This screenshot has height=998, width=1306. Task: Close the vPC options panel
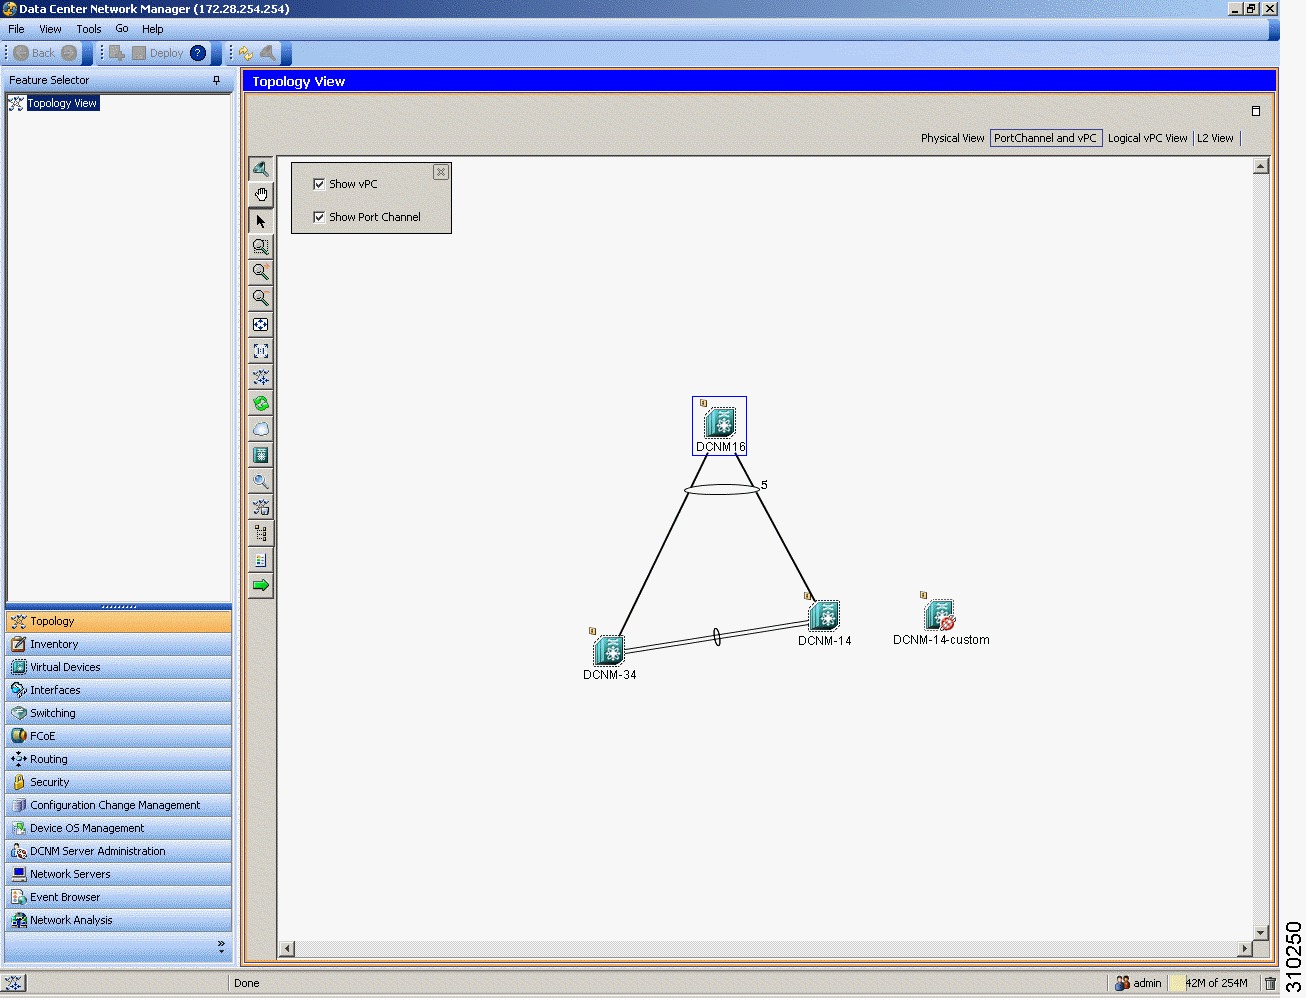(441, 172)
